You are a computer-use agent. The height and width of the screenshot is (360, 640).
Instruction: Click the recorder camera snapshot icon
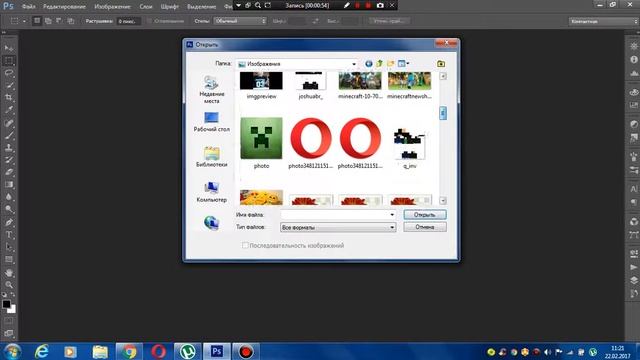click(380, 5)
